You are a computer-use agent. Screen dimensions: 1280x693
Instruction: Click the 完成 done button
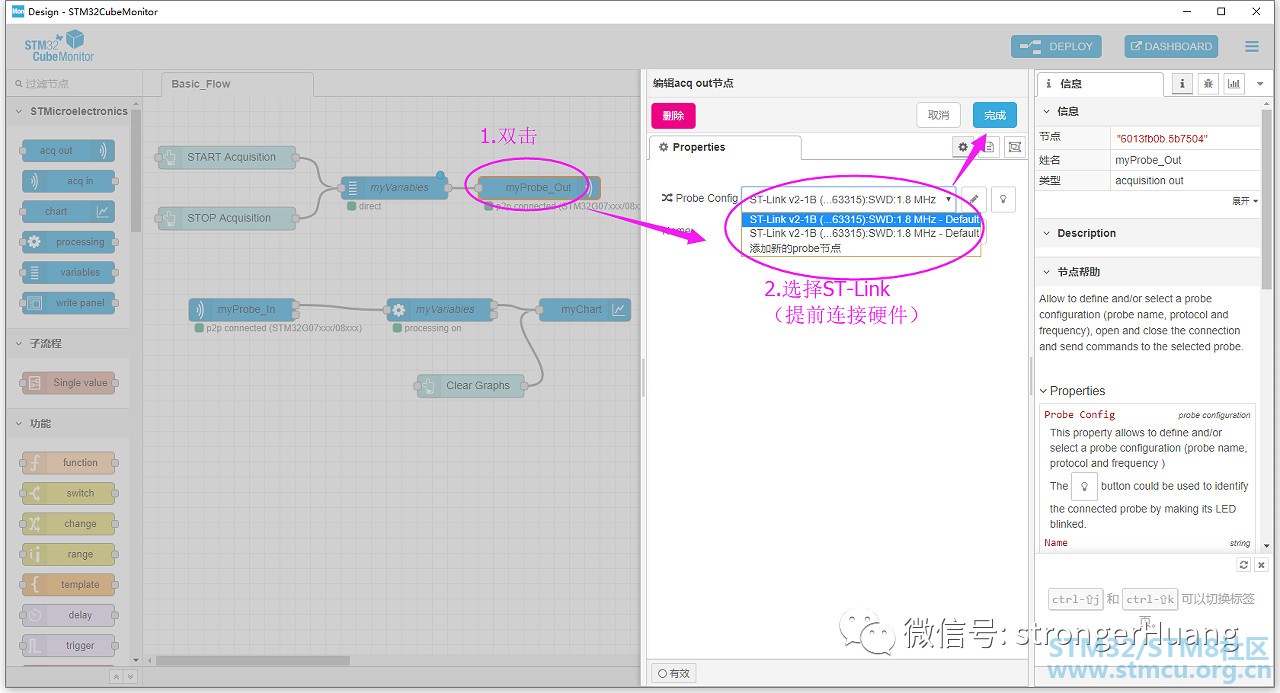coord(995,115)
